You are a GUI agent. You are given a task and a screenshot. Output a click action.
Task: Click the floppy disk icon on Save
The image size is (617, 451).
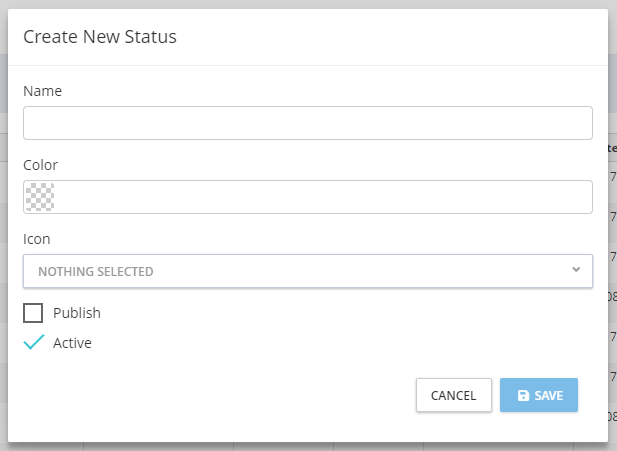pyautogui.click(x=523, y=395)
